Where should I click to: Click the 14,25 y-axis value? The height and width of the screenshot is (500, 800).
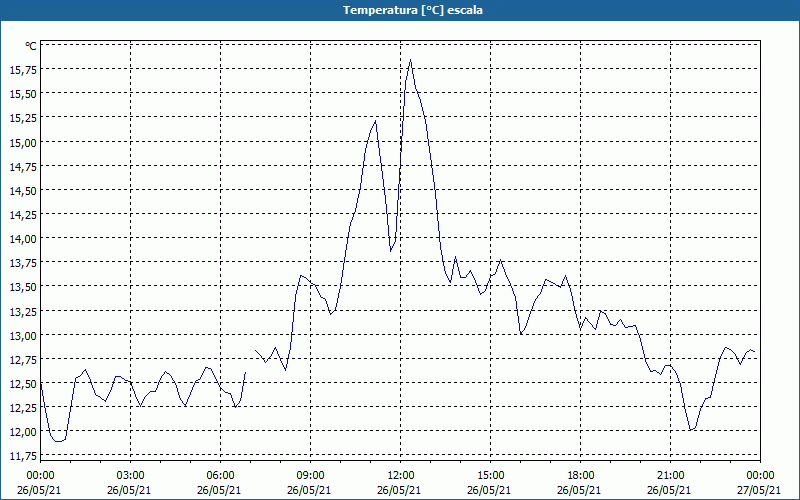23,215
